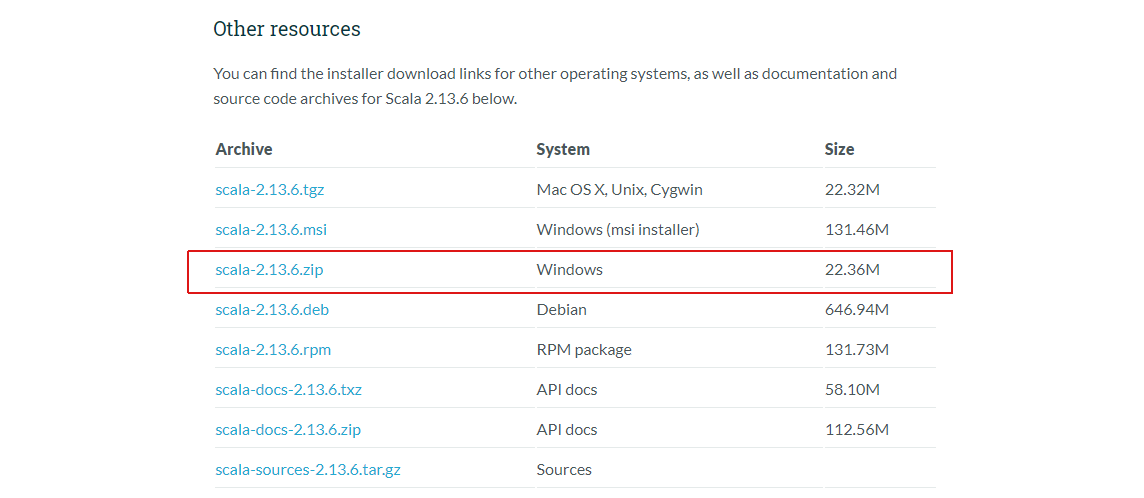Click the 58.10M size value
This screenshot has width=1144, height=498.
tap(852, 389)
